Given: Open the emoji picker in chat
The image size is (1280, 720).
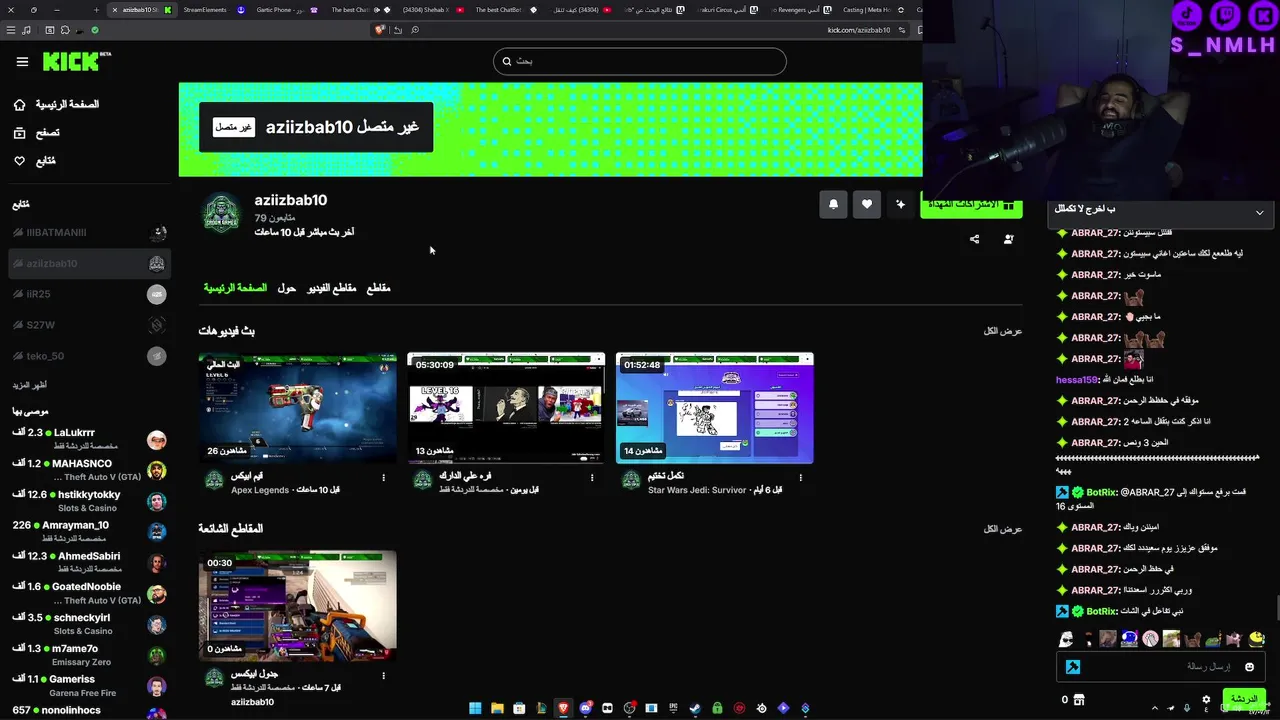Looking at the screenshot, I should 1249,667.
